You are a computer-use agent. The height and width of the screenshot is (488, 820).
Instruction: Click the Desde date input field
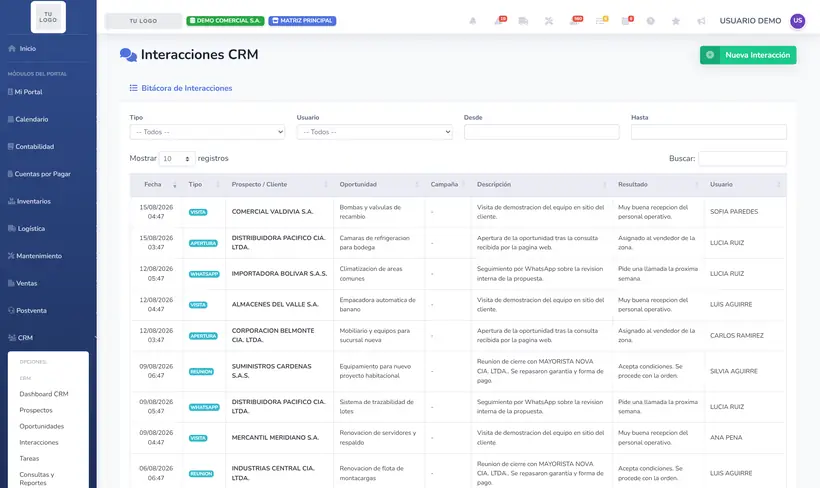[x=542, y=132]
